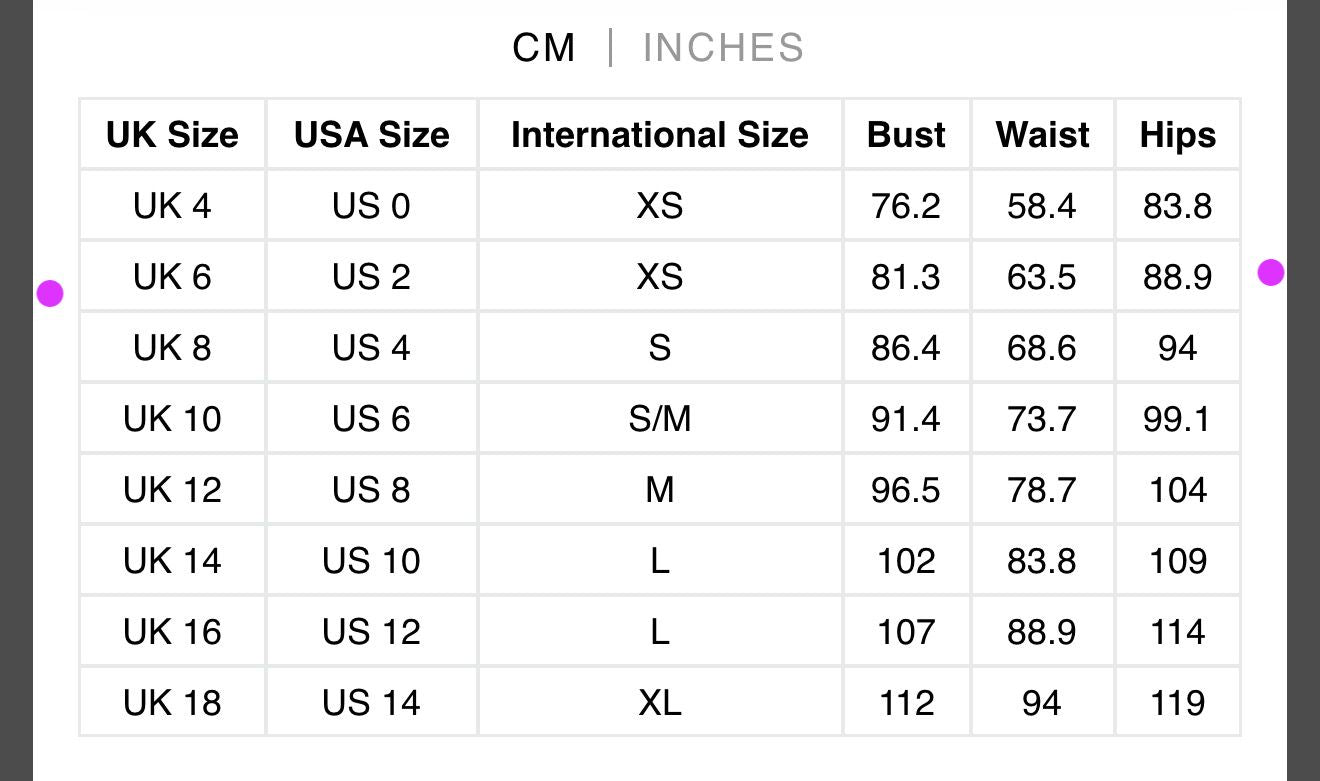
Task: Click the USA Size column header
Action: click(x=371, y=135)
